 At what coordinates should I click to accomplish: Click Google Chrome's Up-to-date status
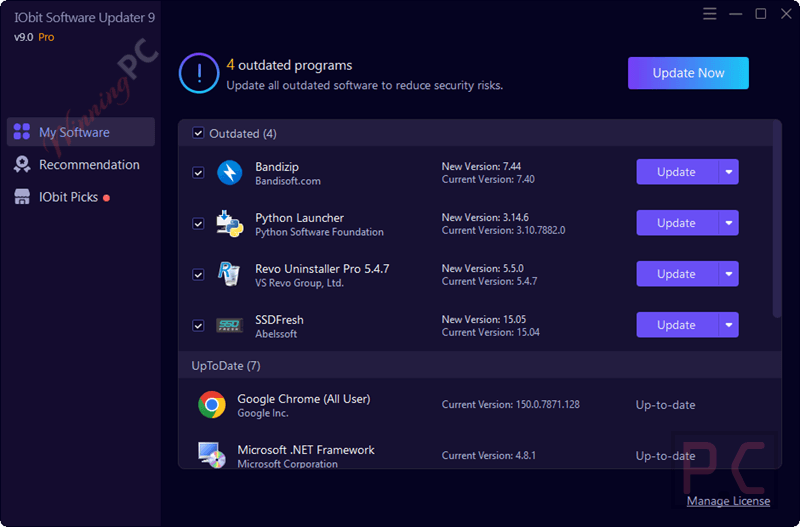point(665,405)
